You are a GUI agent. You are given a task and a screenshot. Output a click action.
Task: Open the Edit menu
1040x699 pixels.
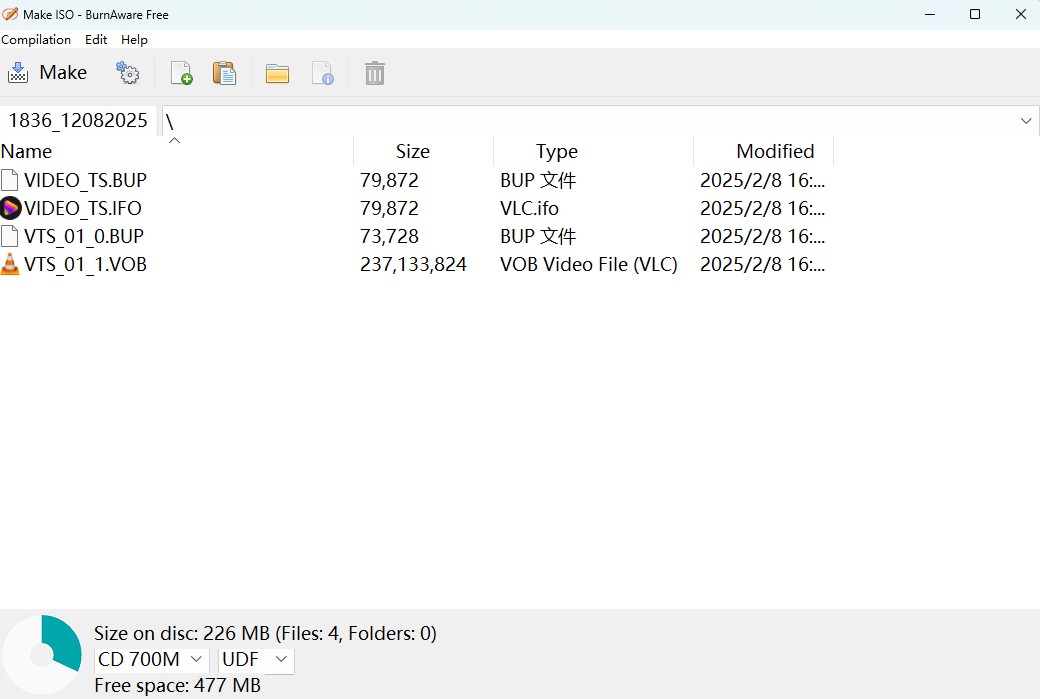click(96, 40)
